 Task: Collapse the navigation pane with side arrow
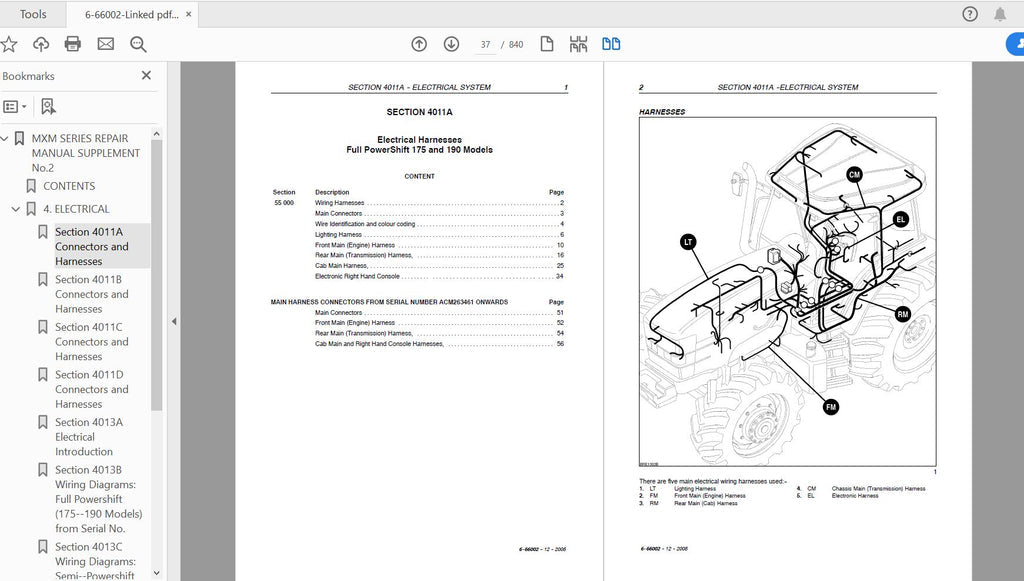pyautogui.click(x=174, y=321)
